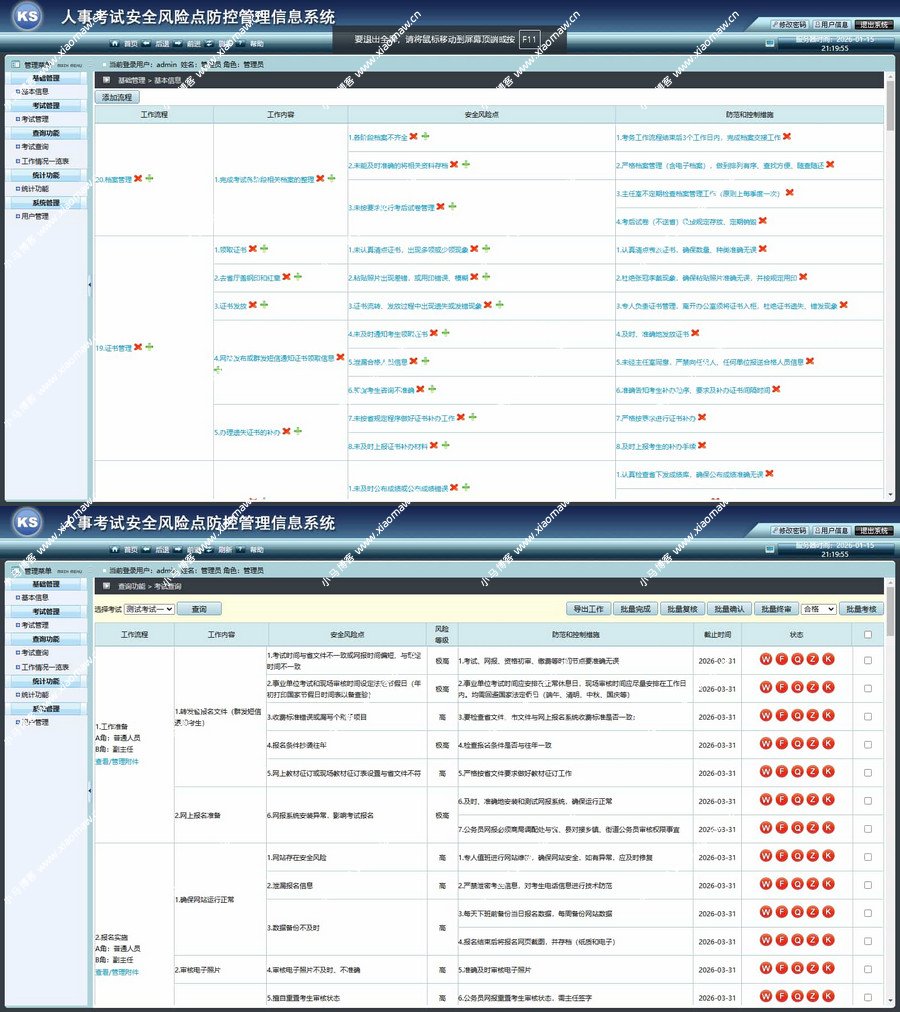Click the red W status icon in first row

click(765, 659)
